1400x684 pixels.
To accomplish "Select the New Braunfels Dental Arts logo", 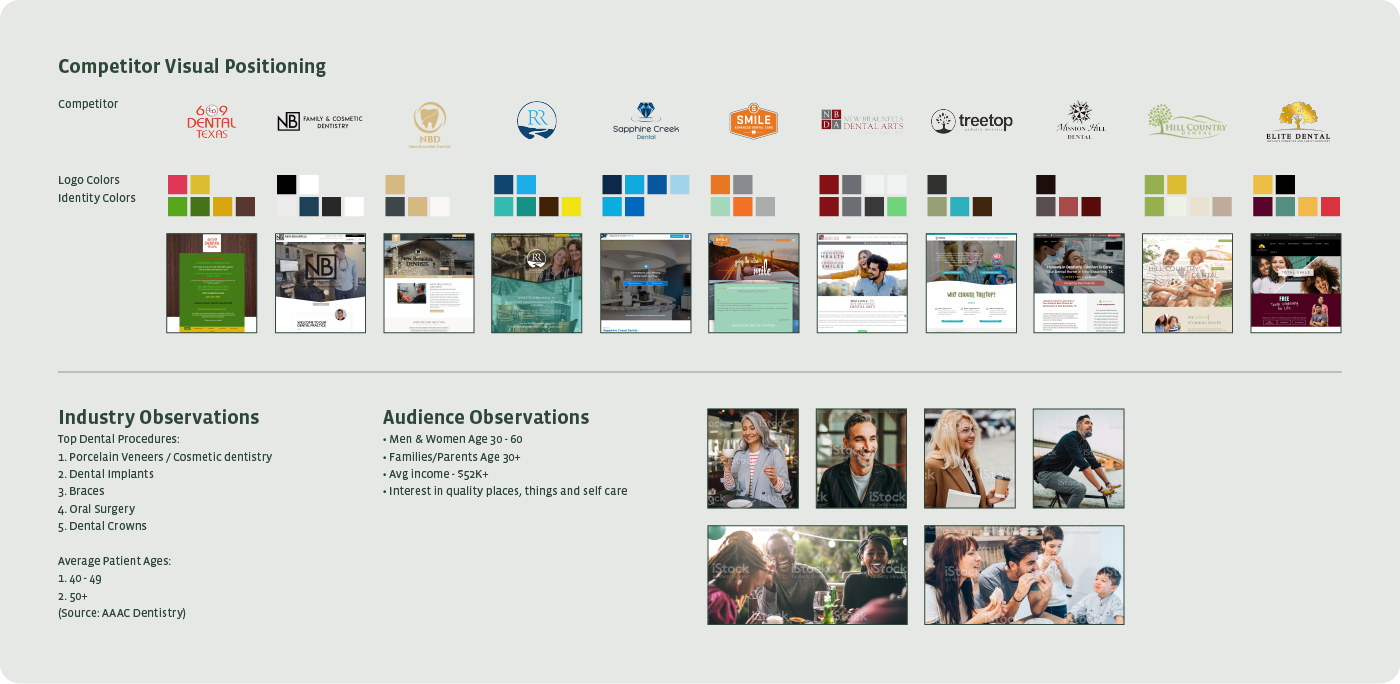I will (x=862, y=121).
